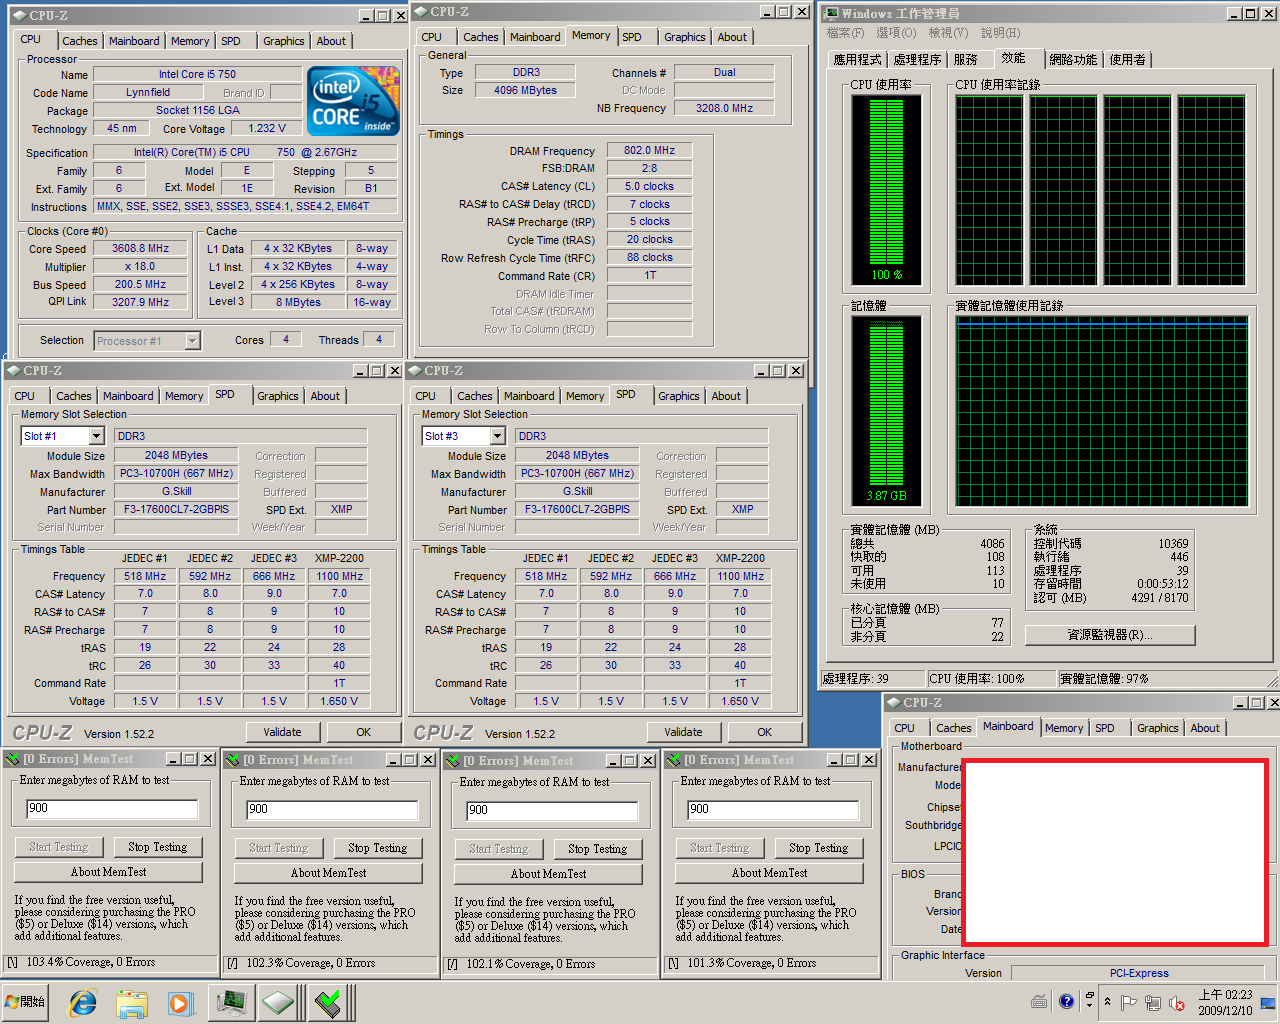Click the IME keyboard icon in language bar
The height and width of the screenshot is (1024, 1280).
(1039, 1001)
